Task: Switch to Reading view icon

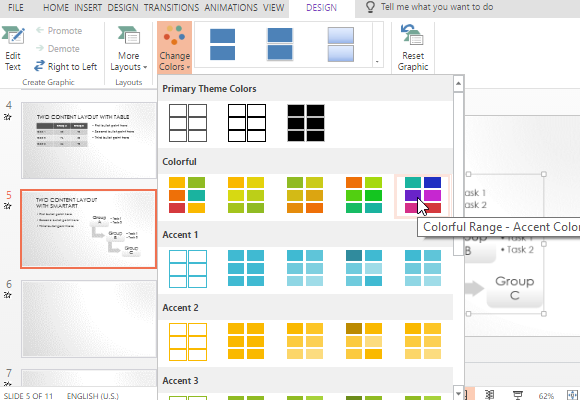Action: pyautogui.click(x=489, y=395)
